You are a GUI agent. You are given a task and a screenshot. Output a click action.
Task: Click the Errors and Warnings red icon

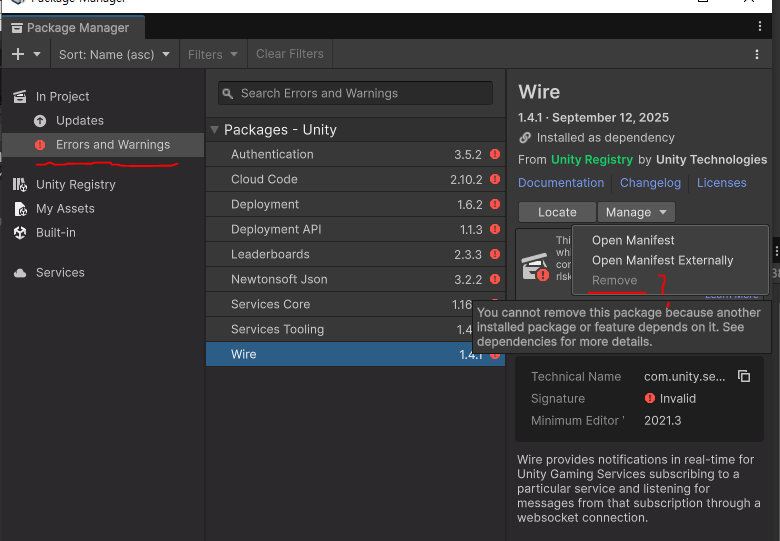tap(40, 145)
